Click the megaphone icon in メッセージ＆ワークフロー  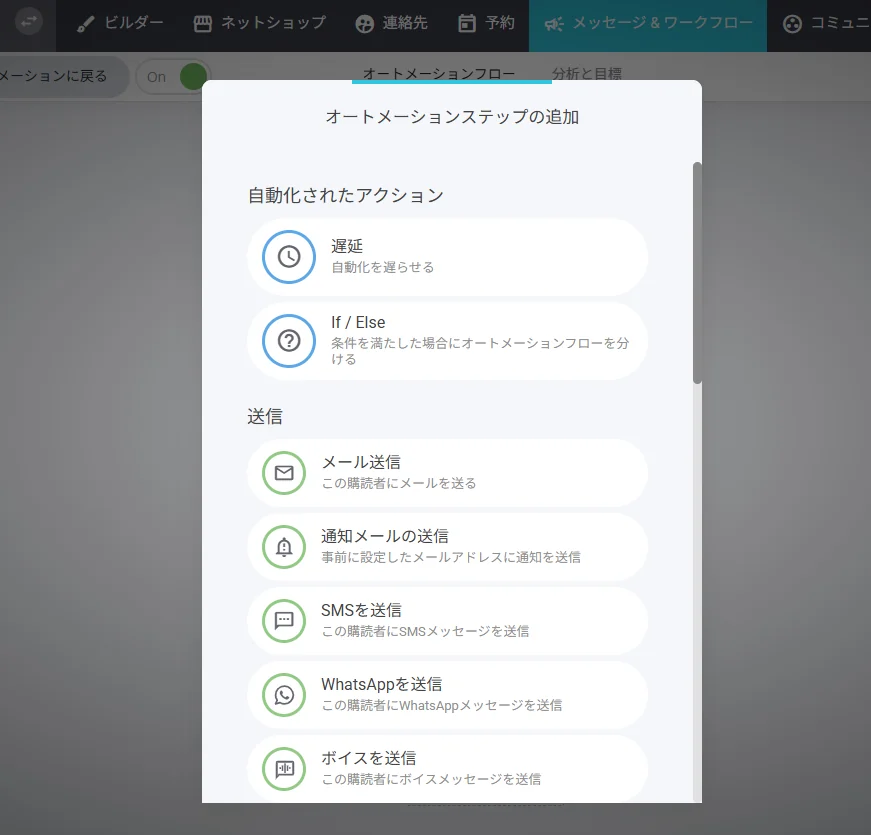point(554,24)
